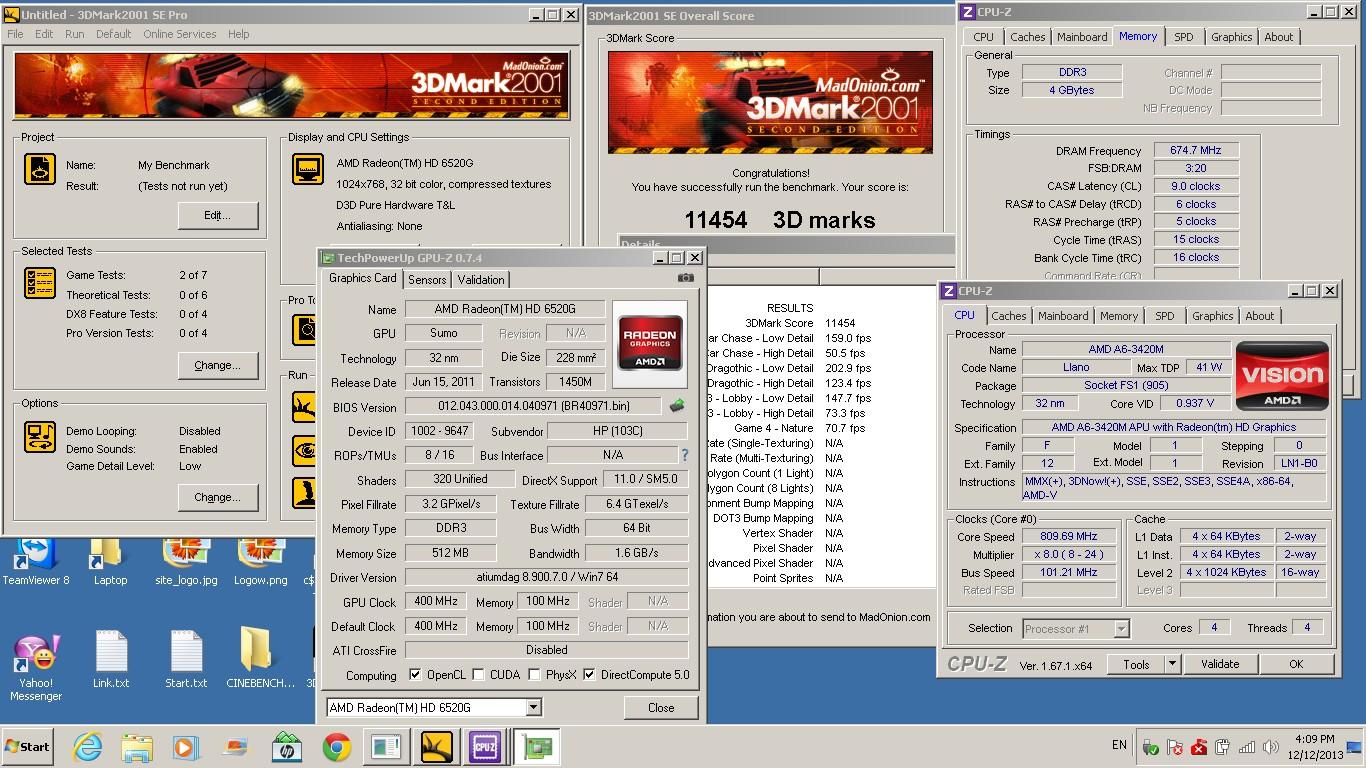Open Logow.png on the desktop
This screenshot has width=1366, height=768.
point(260,562)
